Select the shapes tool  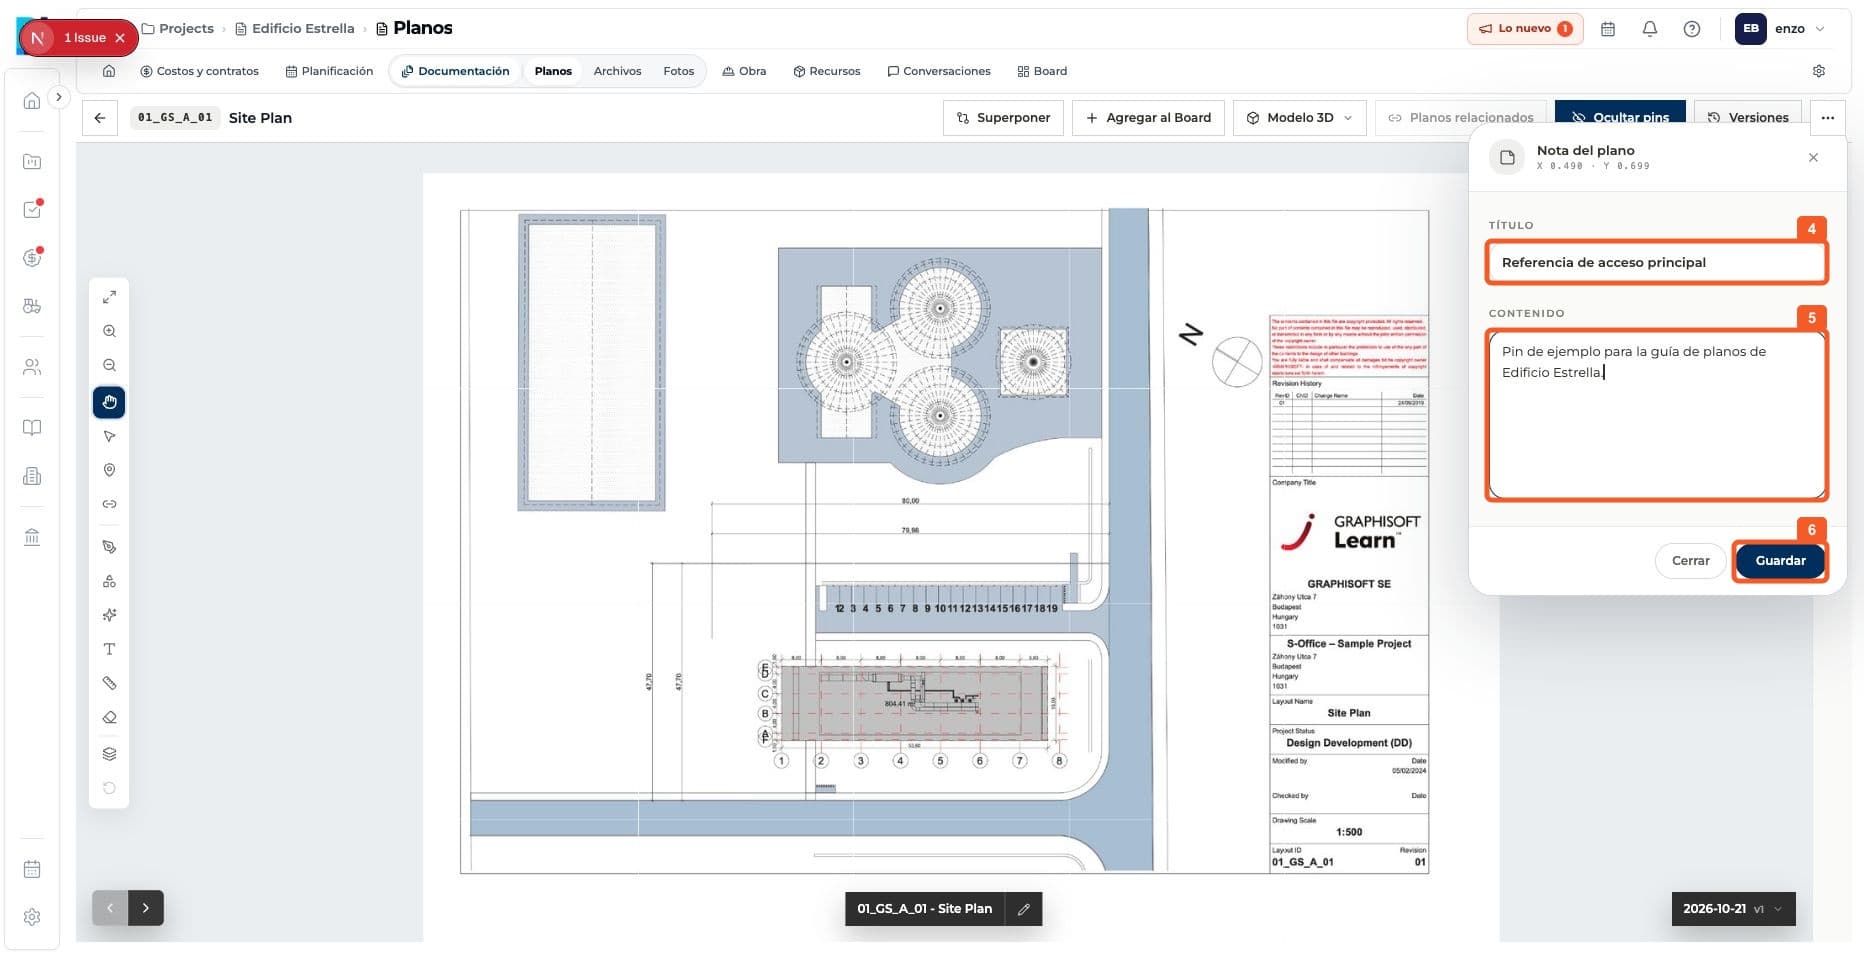click(x=109, y=581)
